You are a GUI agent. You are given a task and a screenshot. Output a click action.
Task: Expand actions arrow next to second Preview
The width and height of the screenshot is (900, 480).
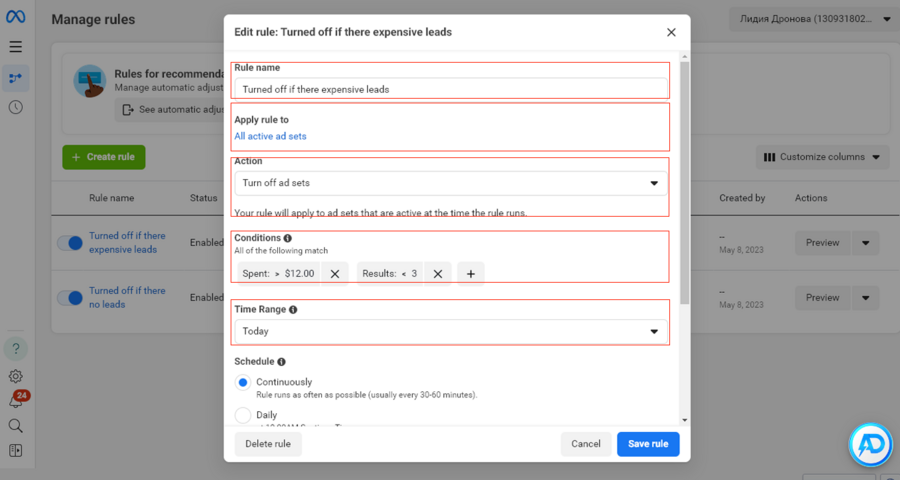(x=866, y=298)
